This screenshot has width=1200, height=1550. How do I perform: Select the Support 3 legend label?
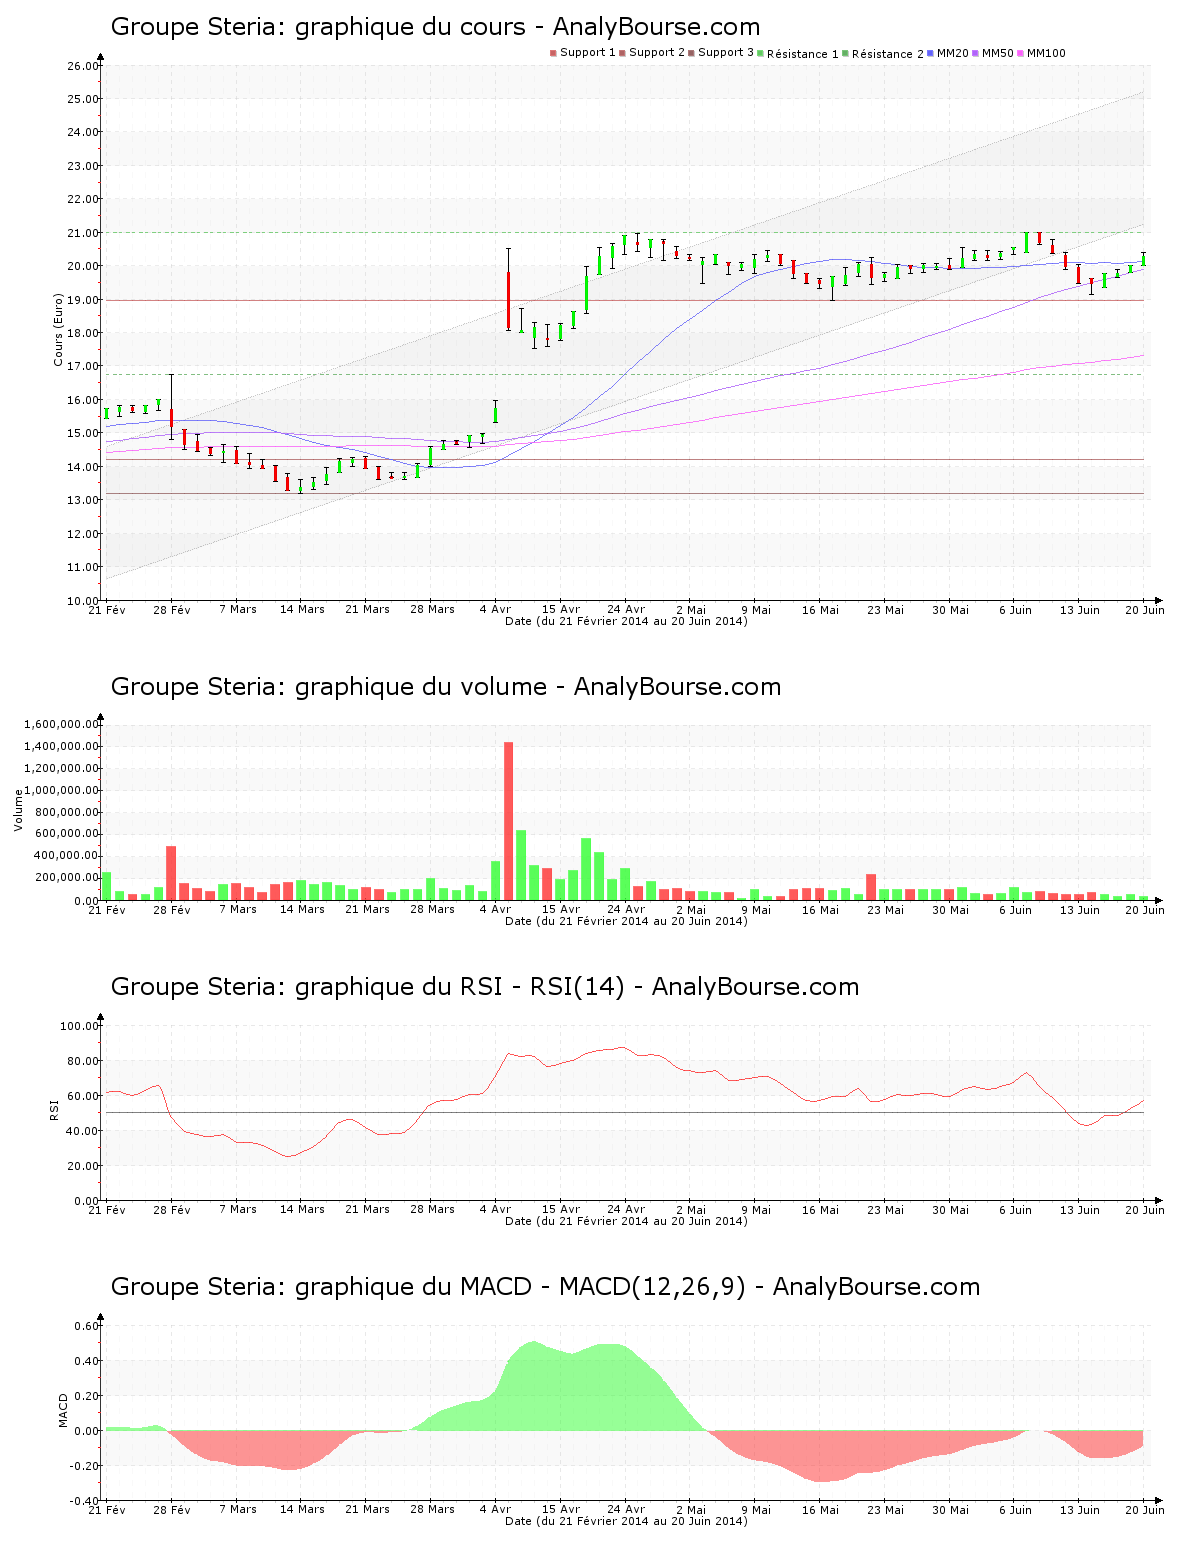coord(726,53)
